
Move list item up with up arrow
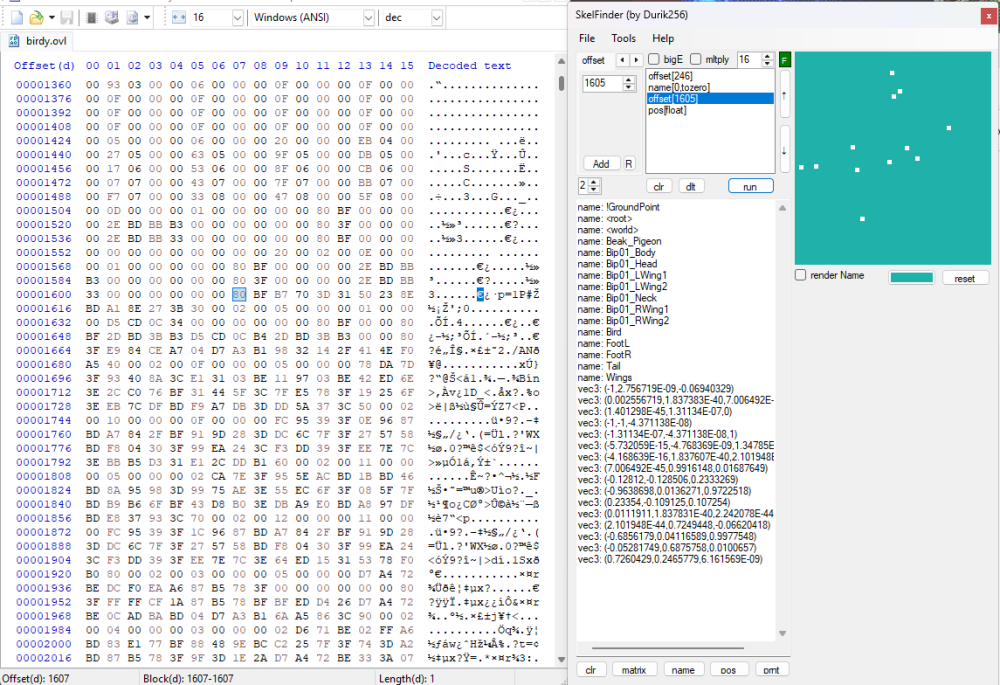coord(784,94)
